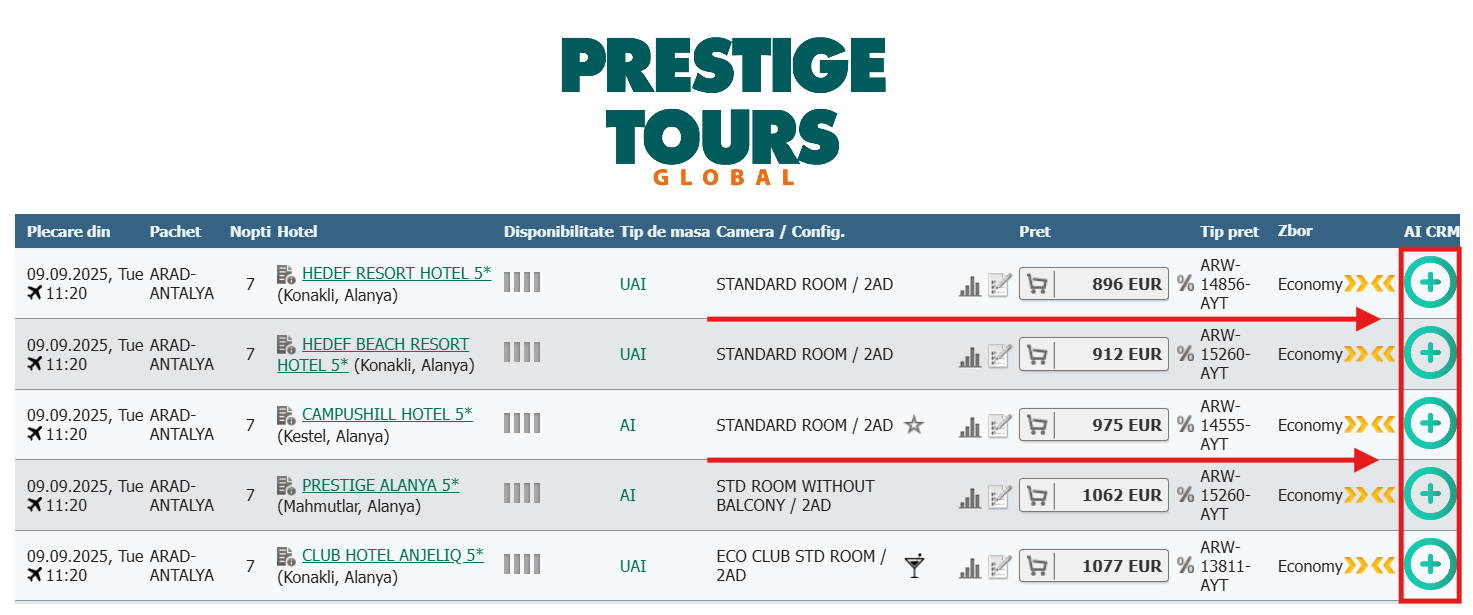Click the green plus for Campushill Hotel row
Viewport: 1473px width, 615px height.
(1430, 424)
